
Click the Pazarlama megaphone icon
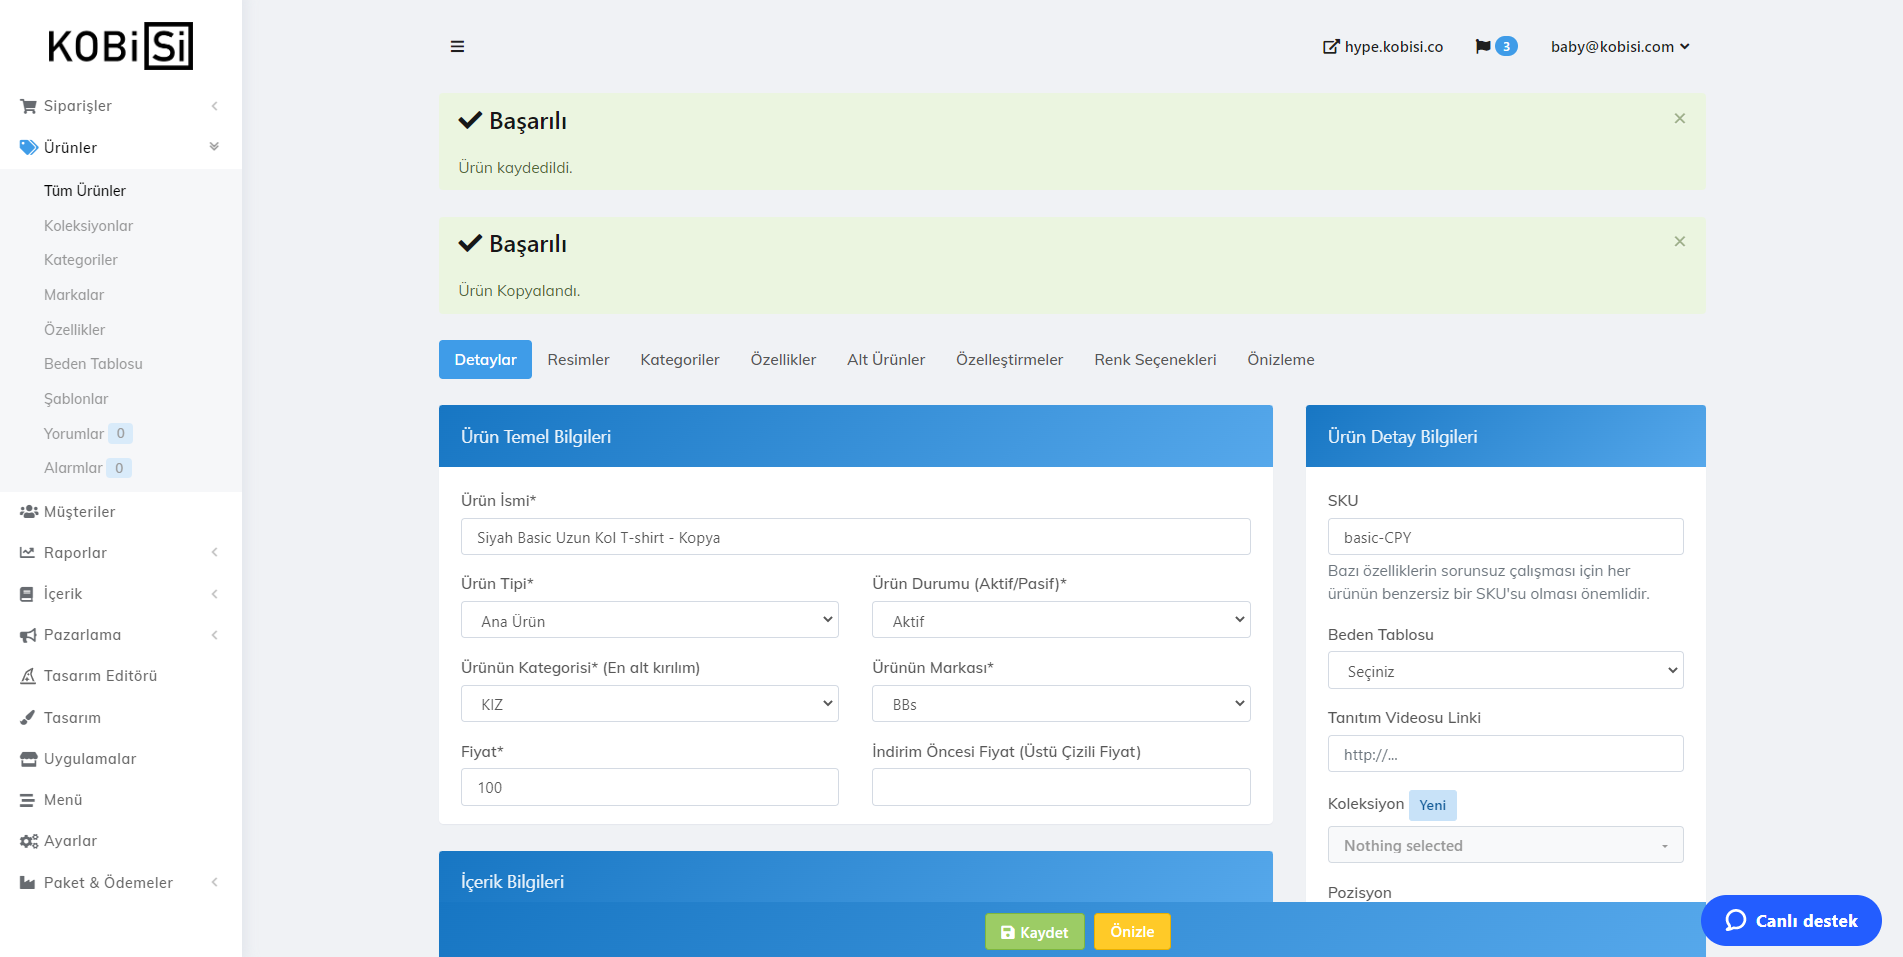click(x=28, y=635)
